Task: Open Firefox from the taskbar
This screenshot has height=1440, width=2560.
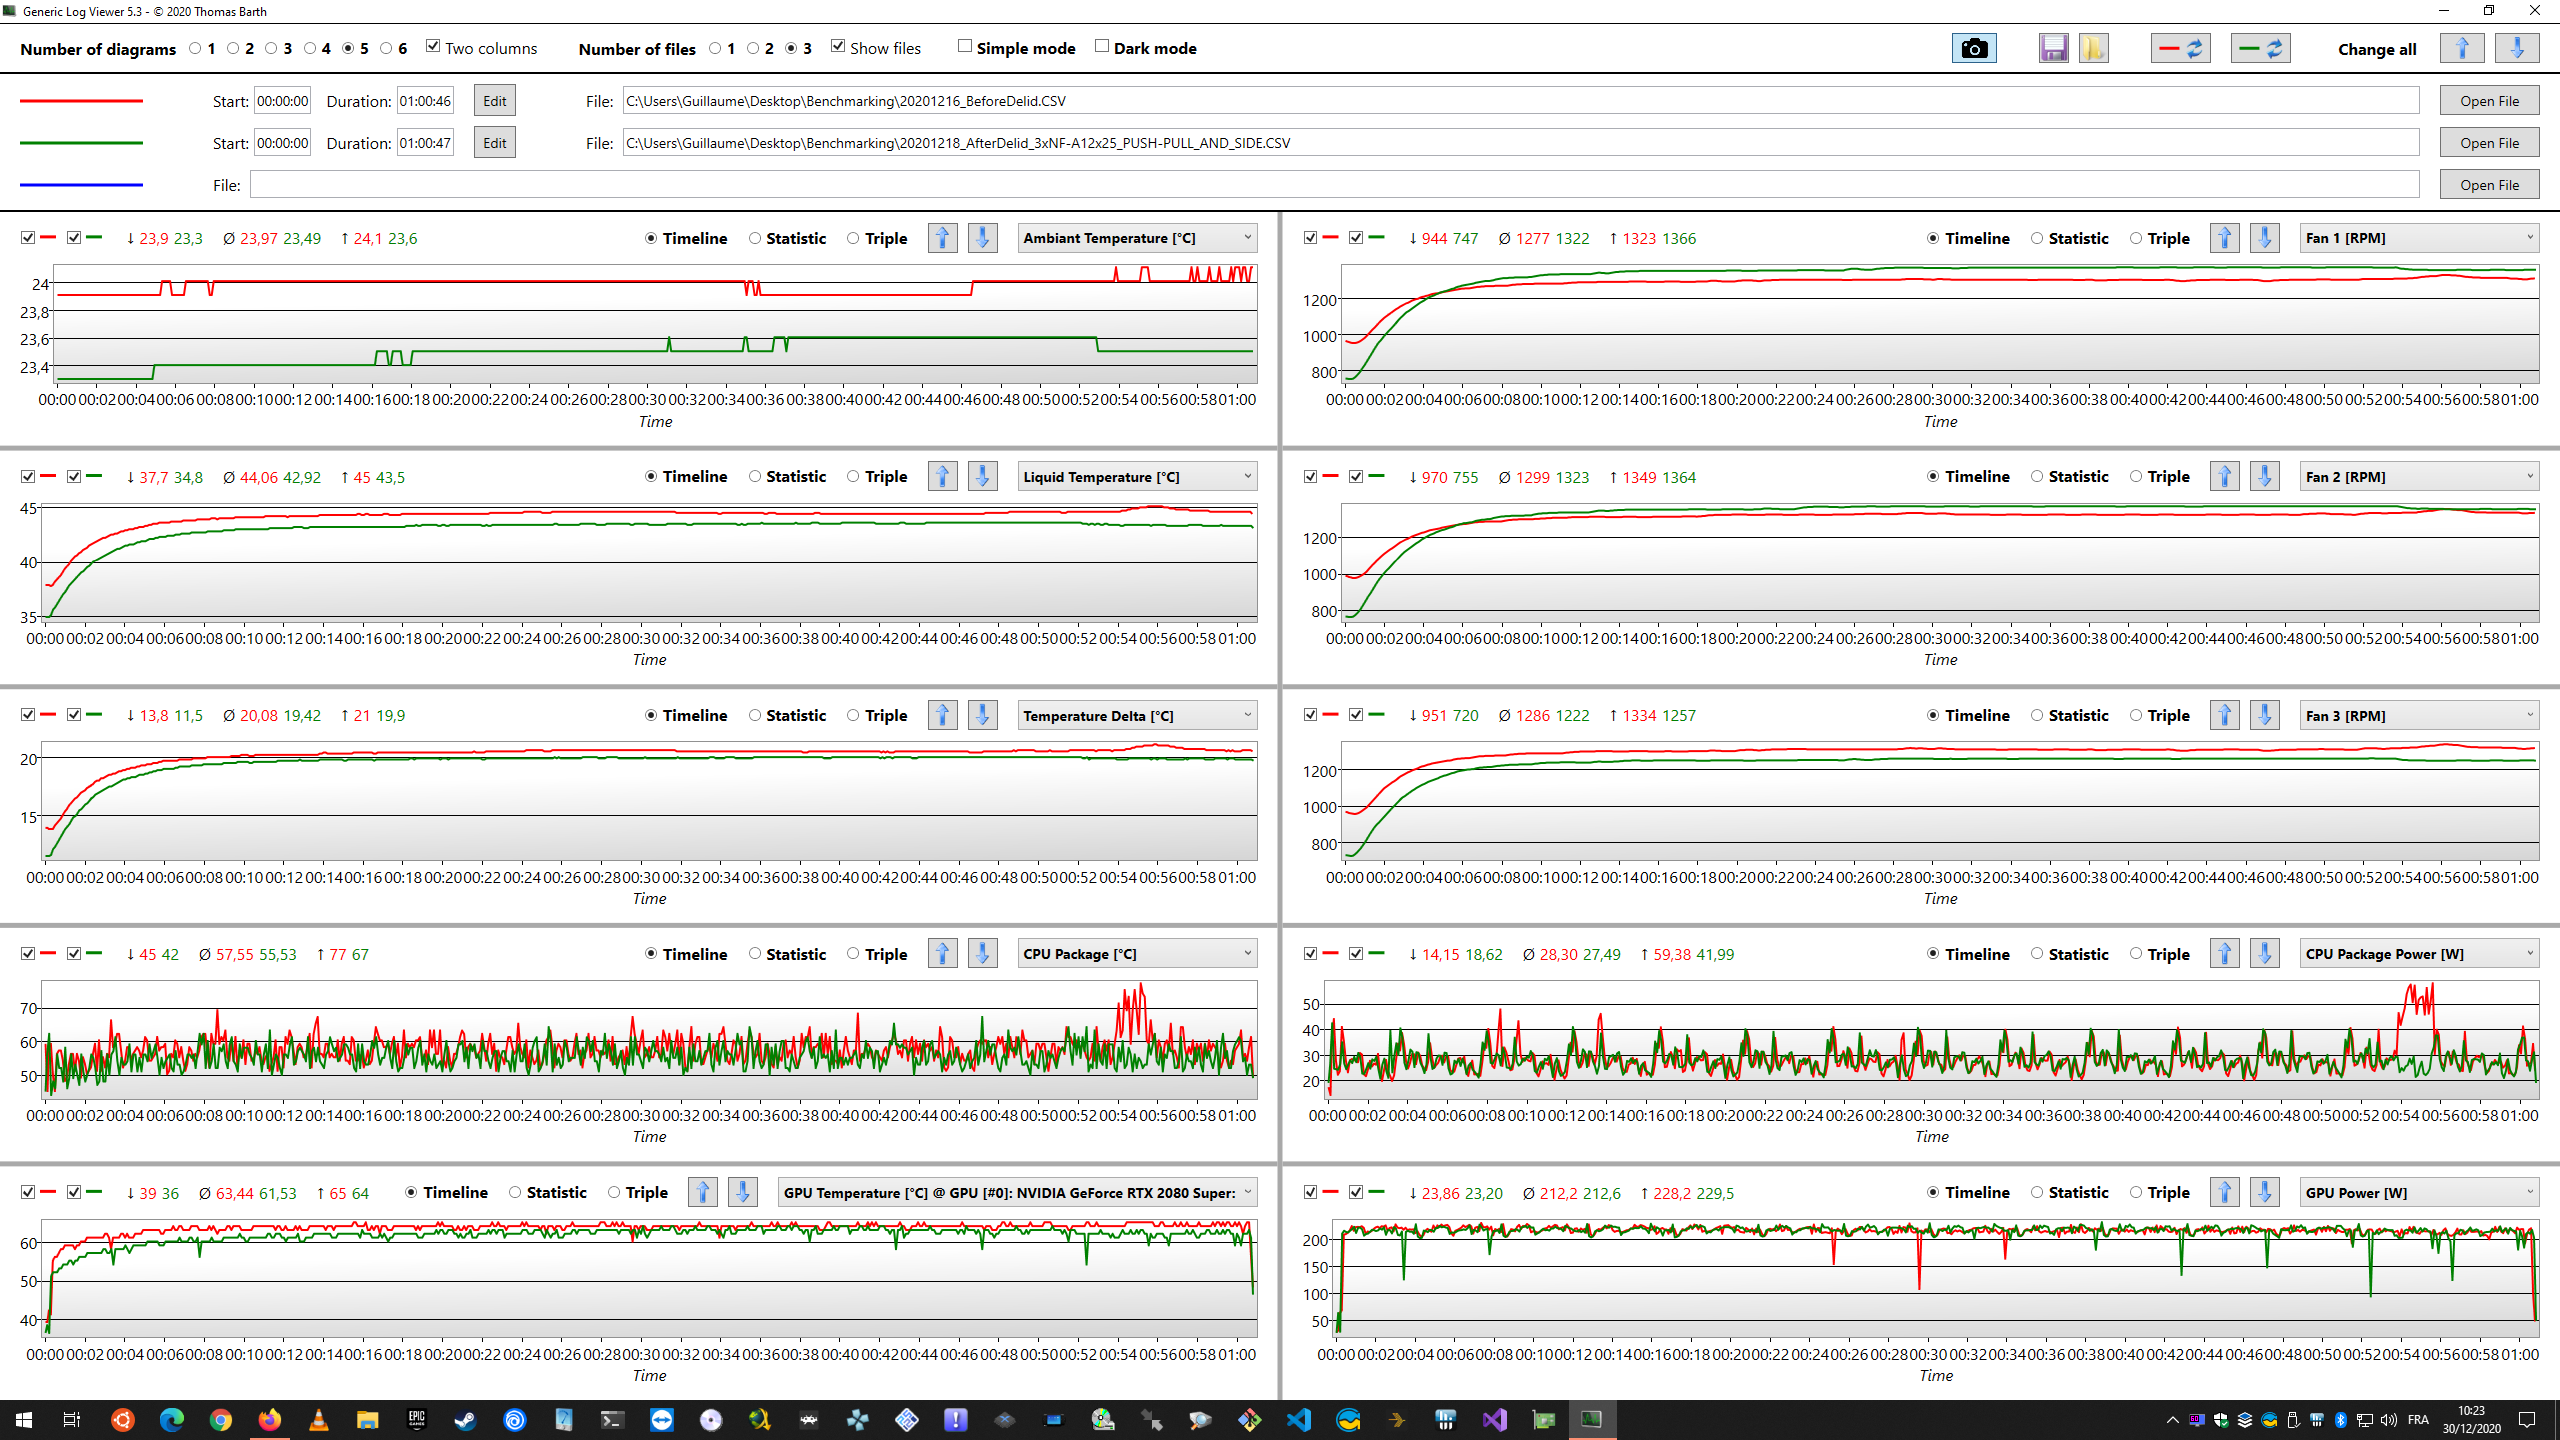Action: tap(269, 1419)
